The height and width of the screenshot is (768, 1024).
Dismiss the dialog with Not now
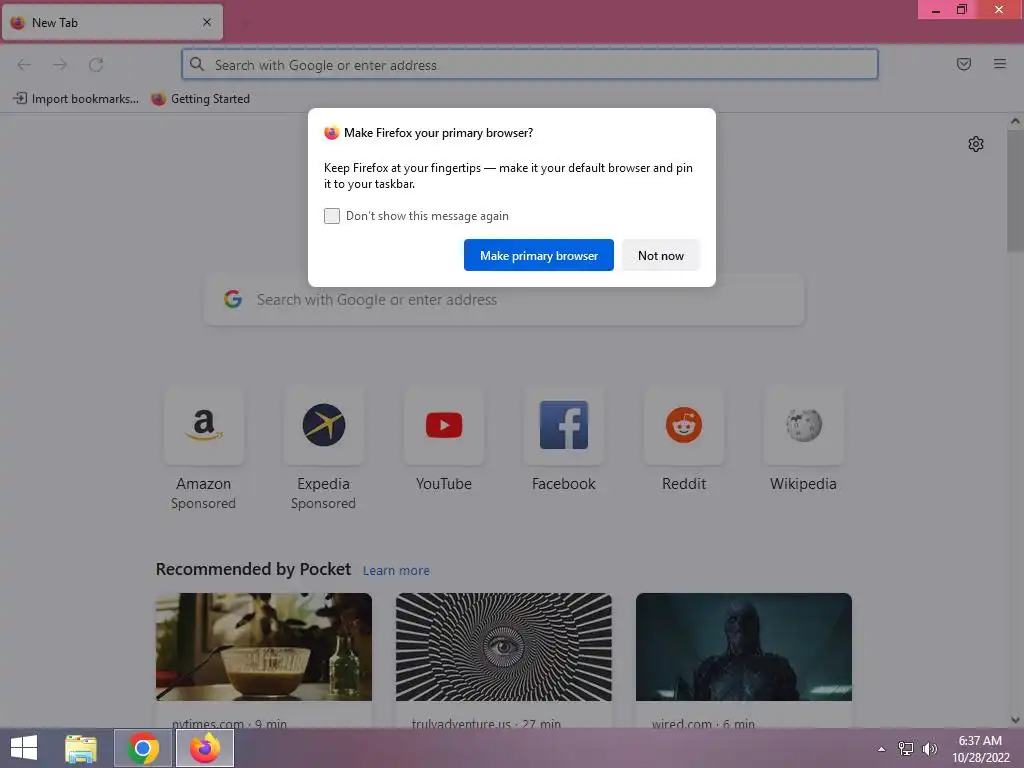pos(660,255)
